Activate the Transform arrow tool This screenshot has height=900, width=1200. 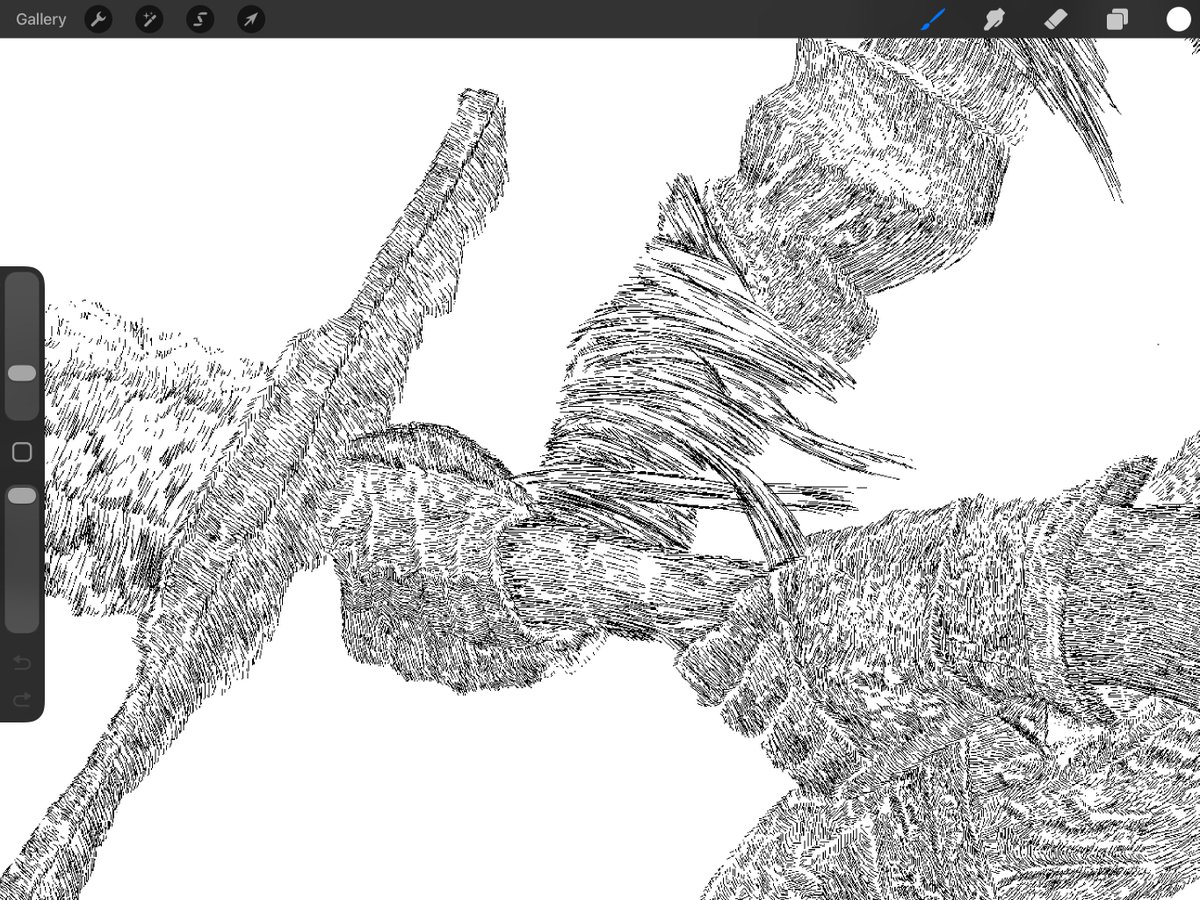[x=251, y=19]
